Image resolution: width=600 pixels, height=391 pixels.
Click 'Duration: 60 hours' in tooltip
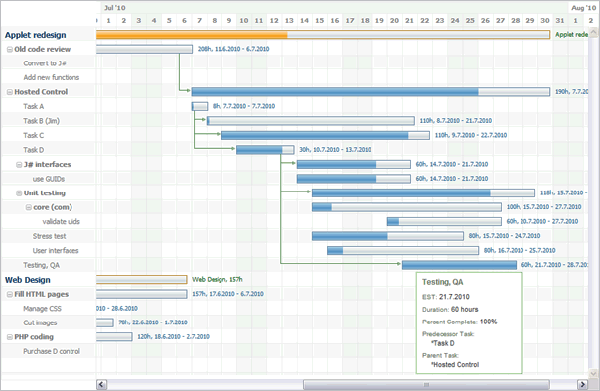[x=450, y=310]
